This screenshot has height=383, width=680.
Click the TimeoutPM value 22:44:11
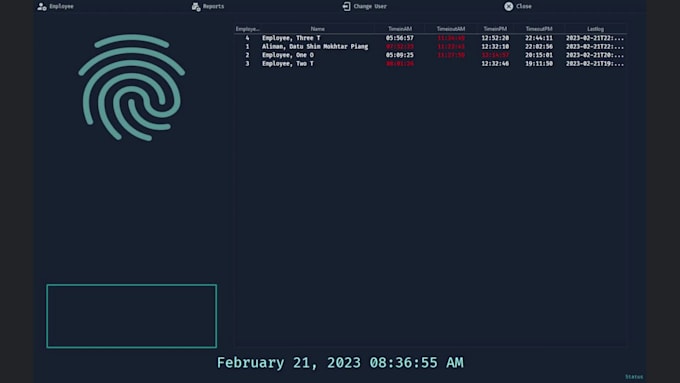(539, 38)
